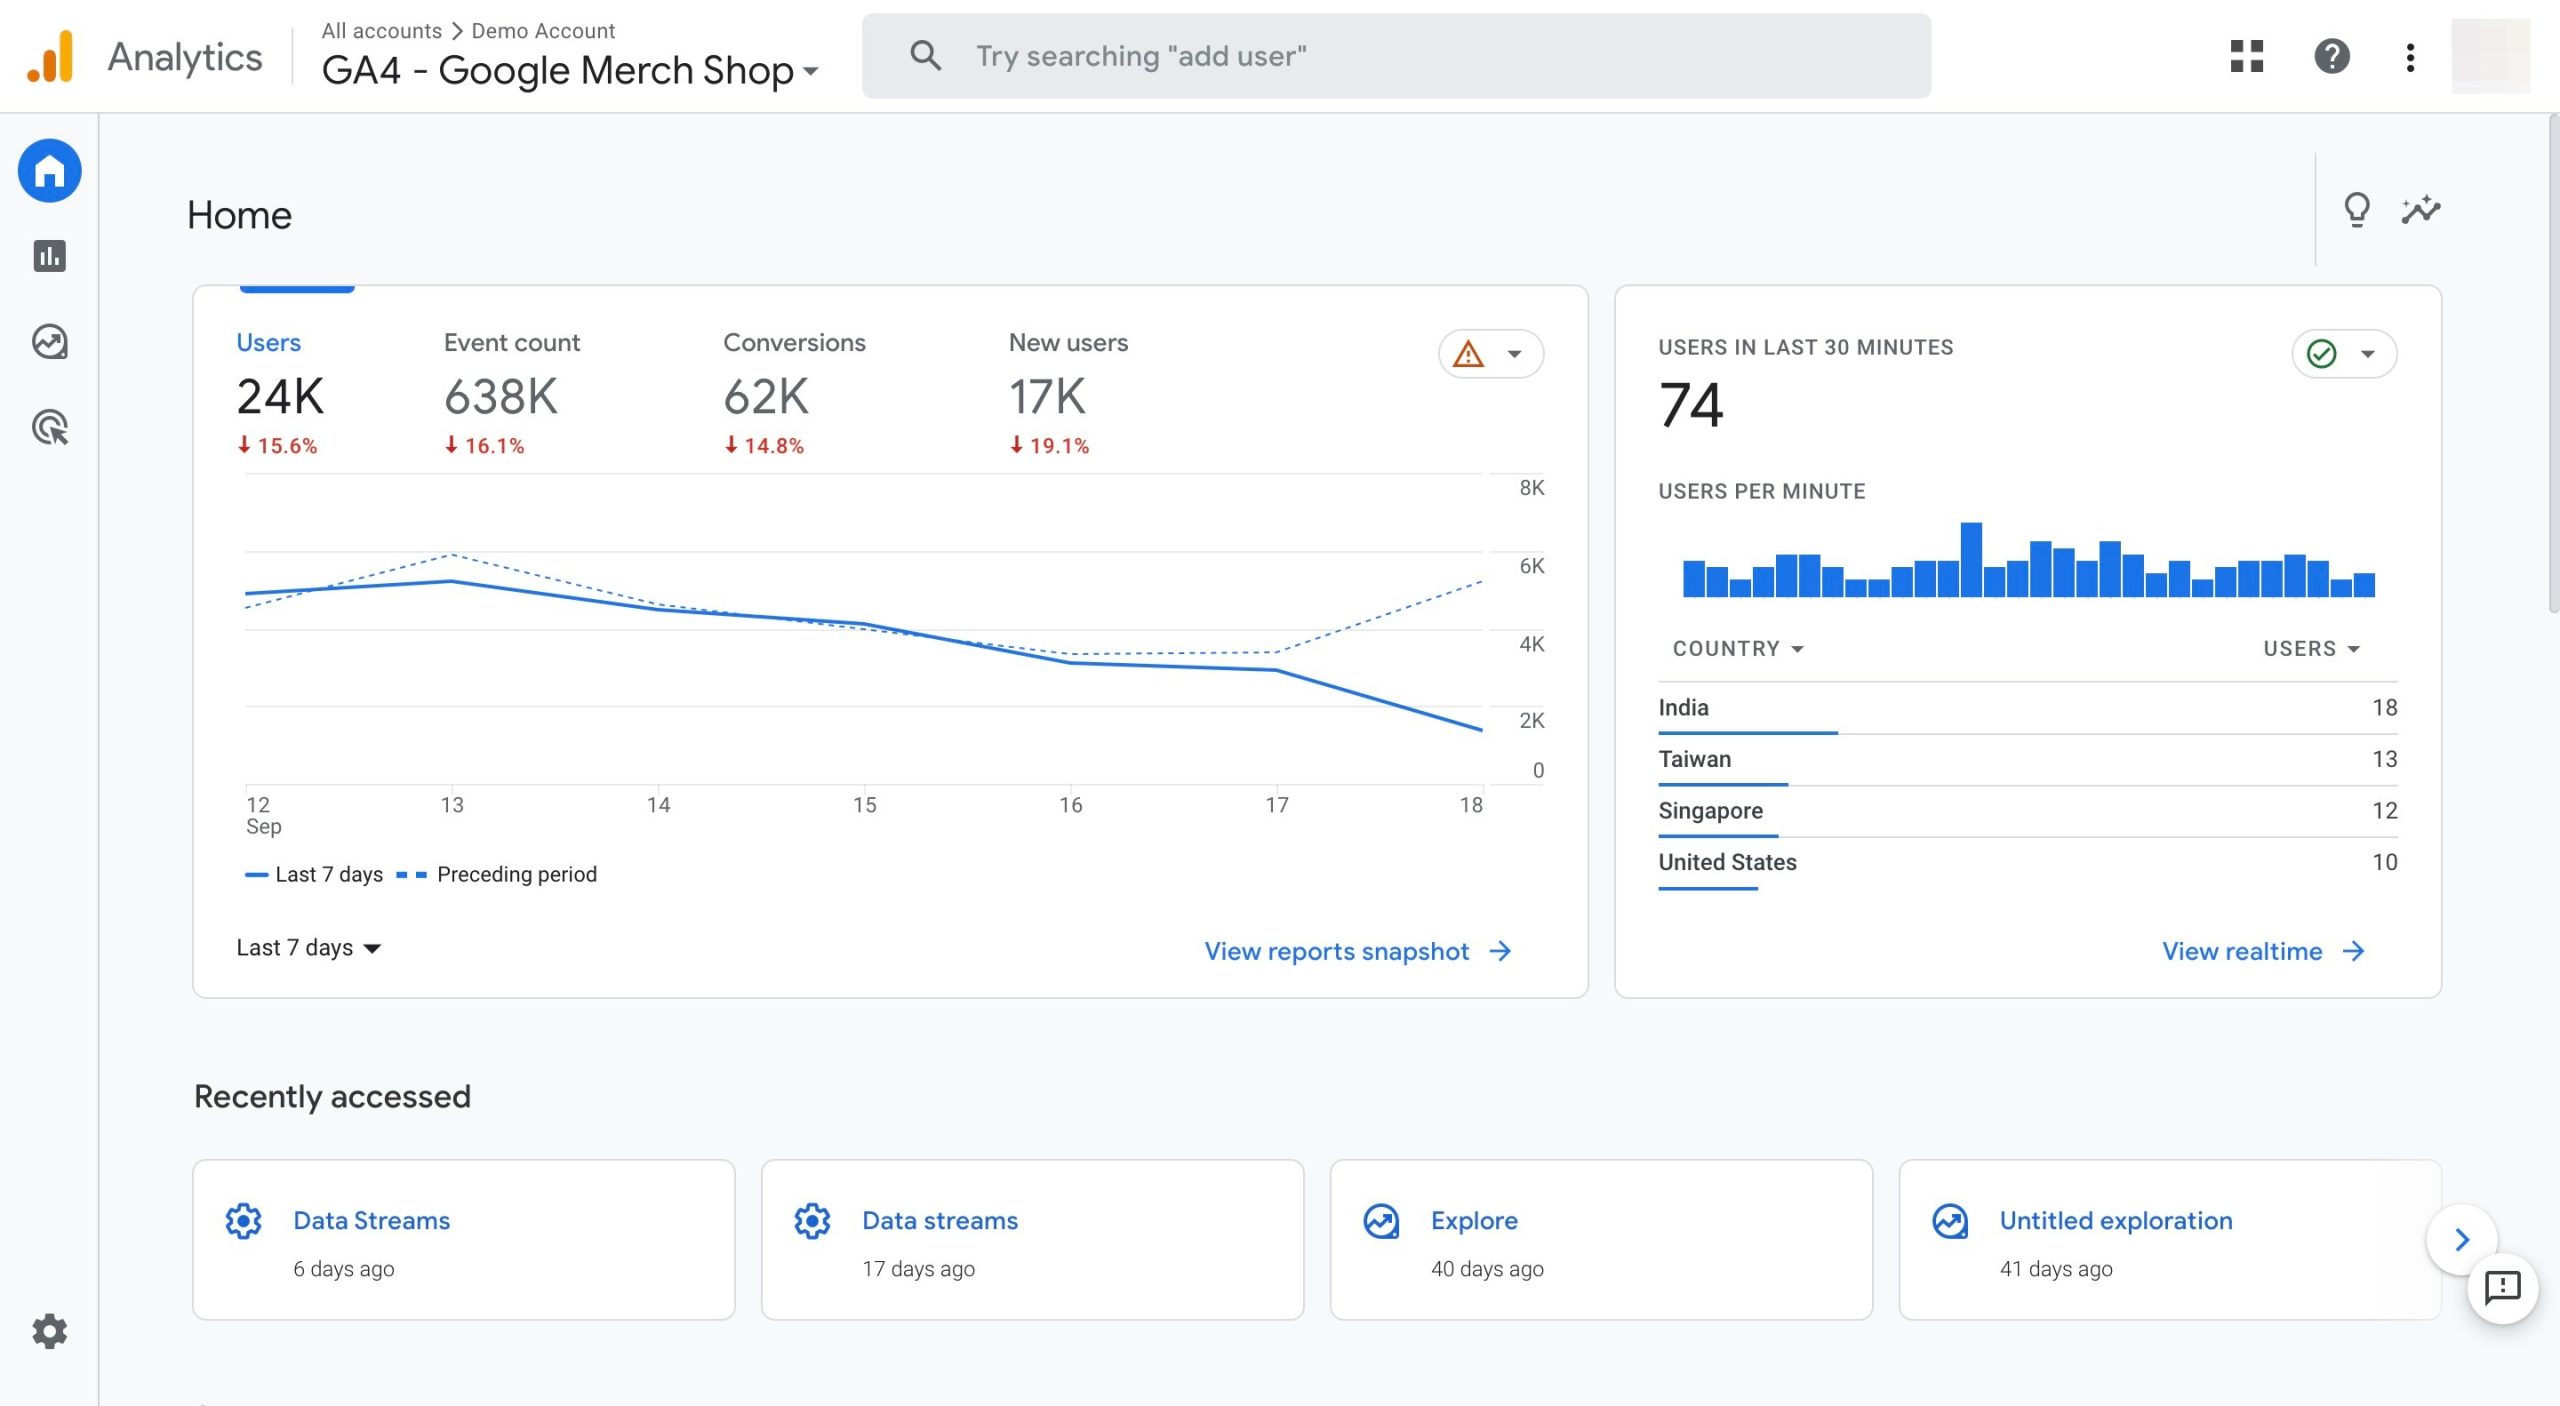
Task: Open the Reports bar chart icon
Action: pos(49,256)
